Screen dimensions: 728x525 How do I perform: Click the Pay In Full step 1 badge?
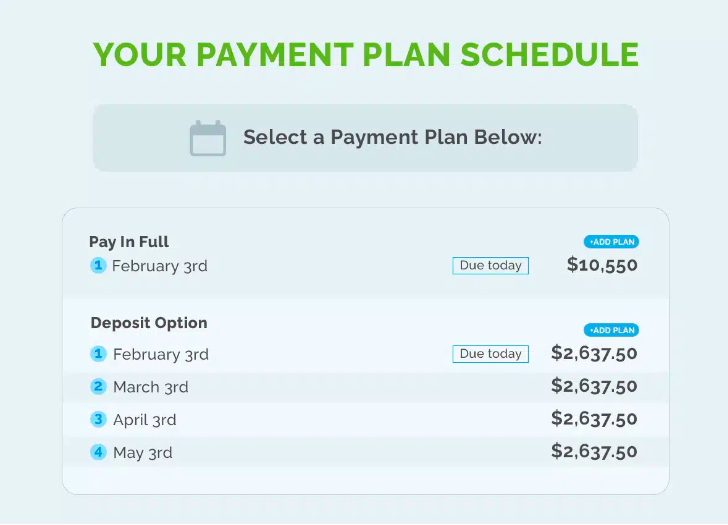click(98, 266)
